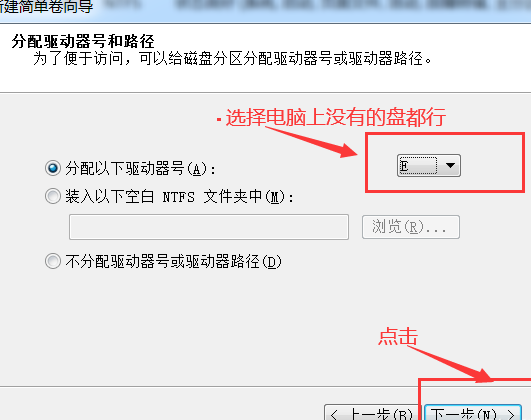The image size is (531, 420).
Task: Select the 分配以下驱动器号(A) radio button
Action: [53, 168]
